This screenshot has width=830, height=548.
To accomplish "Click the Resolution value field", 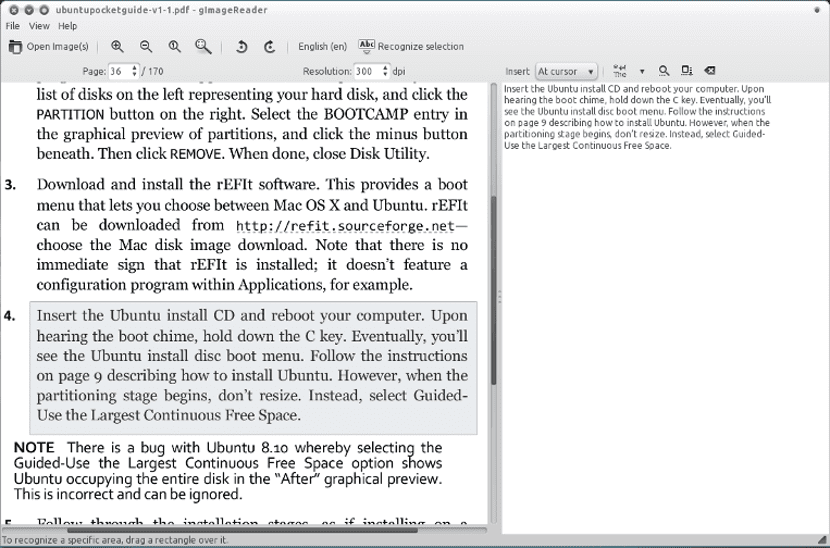I will click(367, 71).
